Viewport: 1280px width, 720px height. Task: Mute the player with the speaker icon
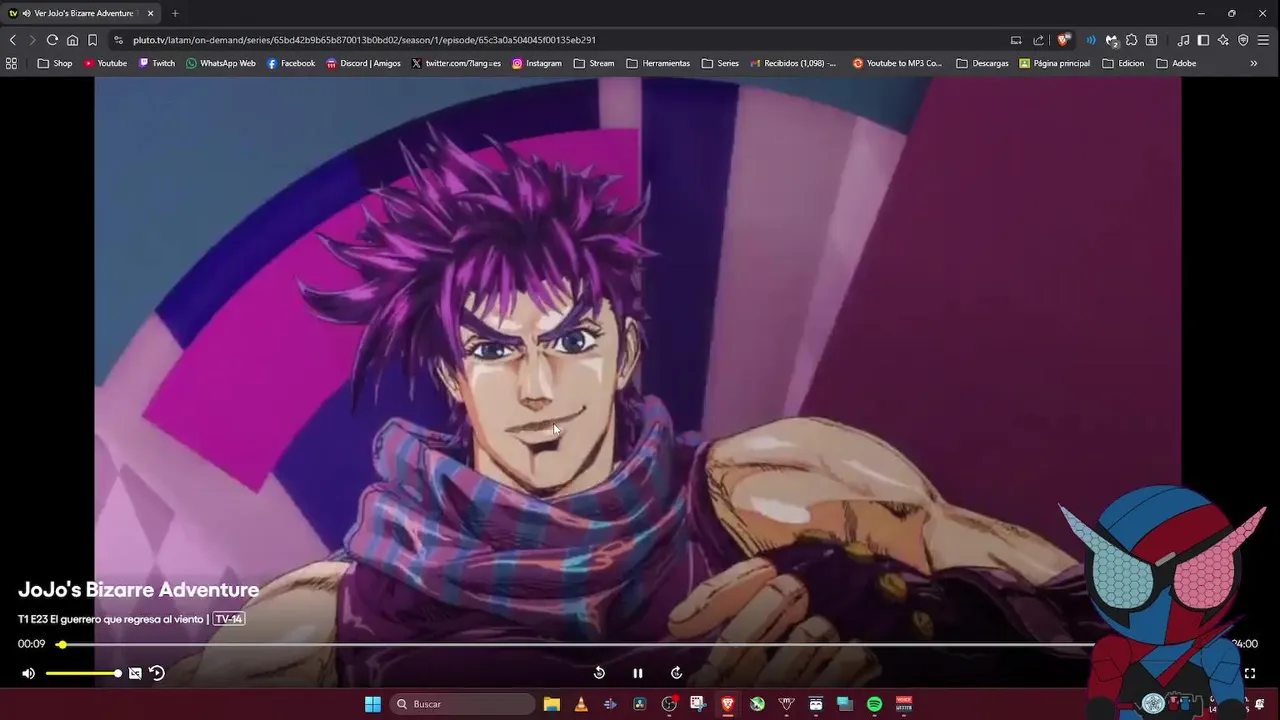(x=28, y=673)
